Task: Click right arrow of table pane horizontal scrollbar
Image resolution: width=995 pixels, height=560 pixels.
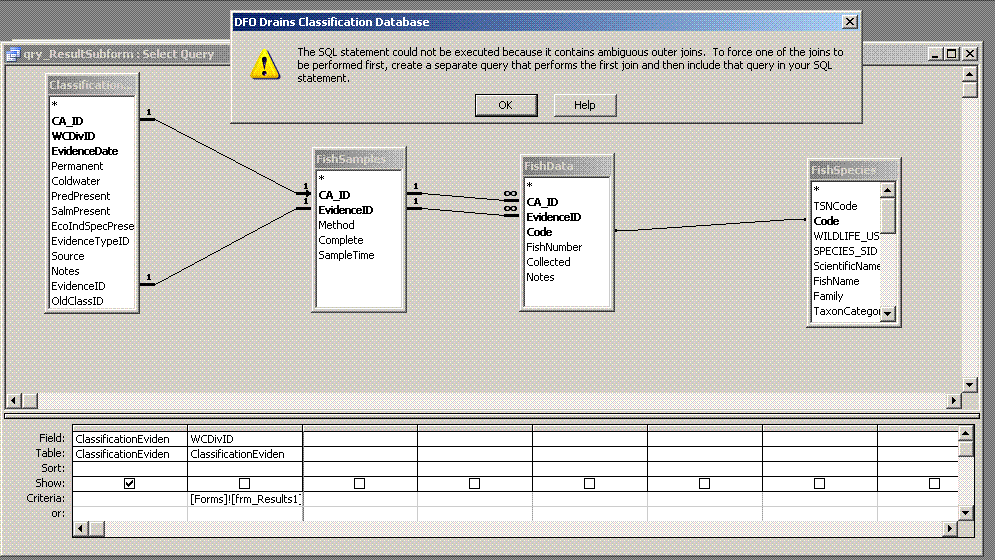Action: tap(953, 401)
